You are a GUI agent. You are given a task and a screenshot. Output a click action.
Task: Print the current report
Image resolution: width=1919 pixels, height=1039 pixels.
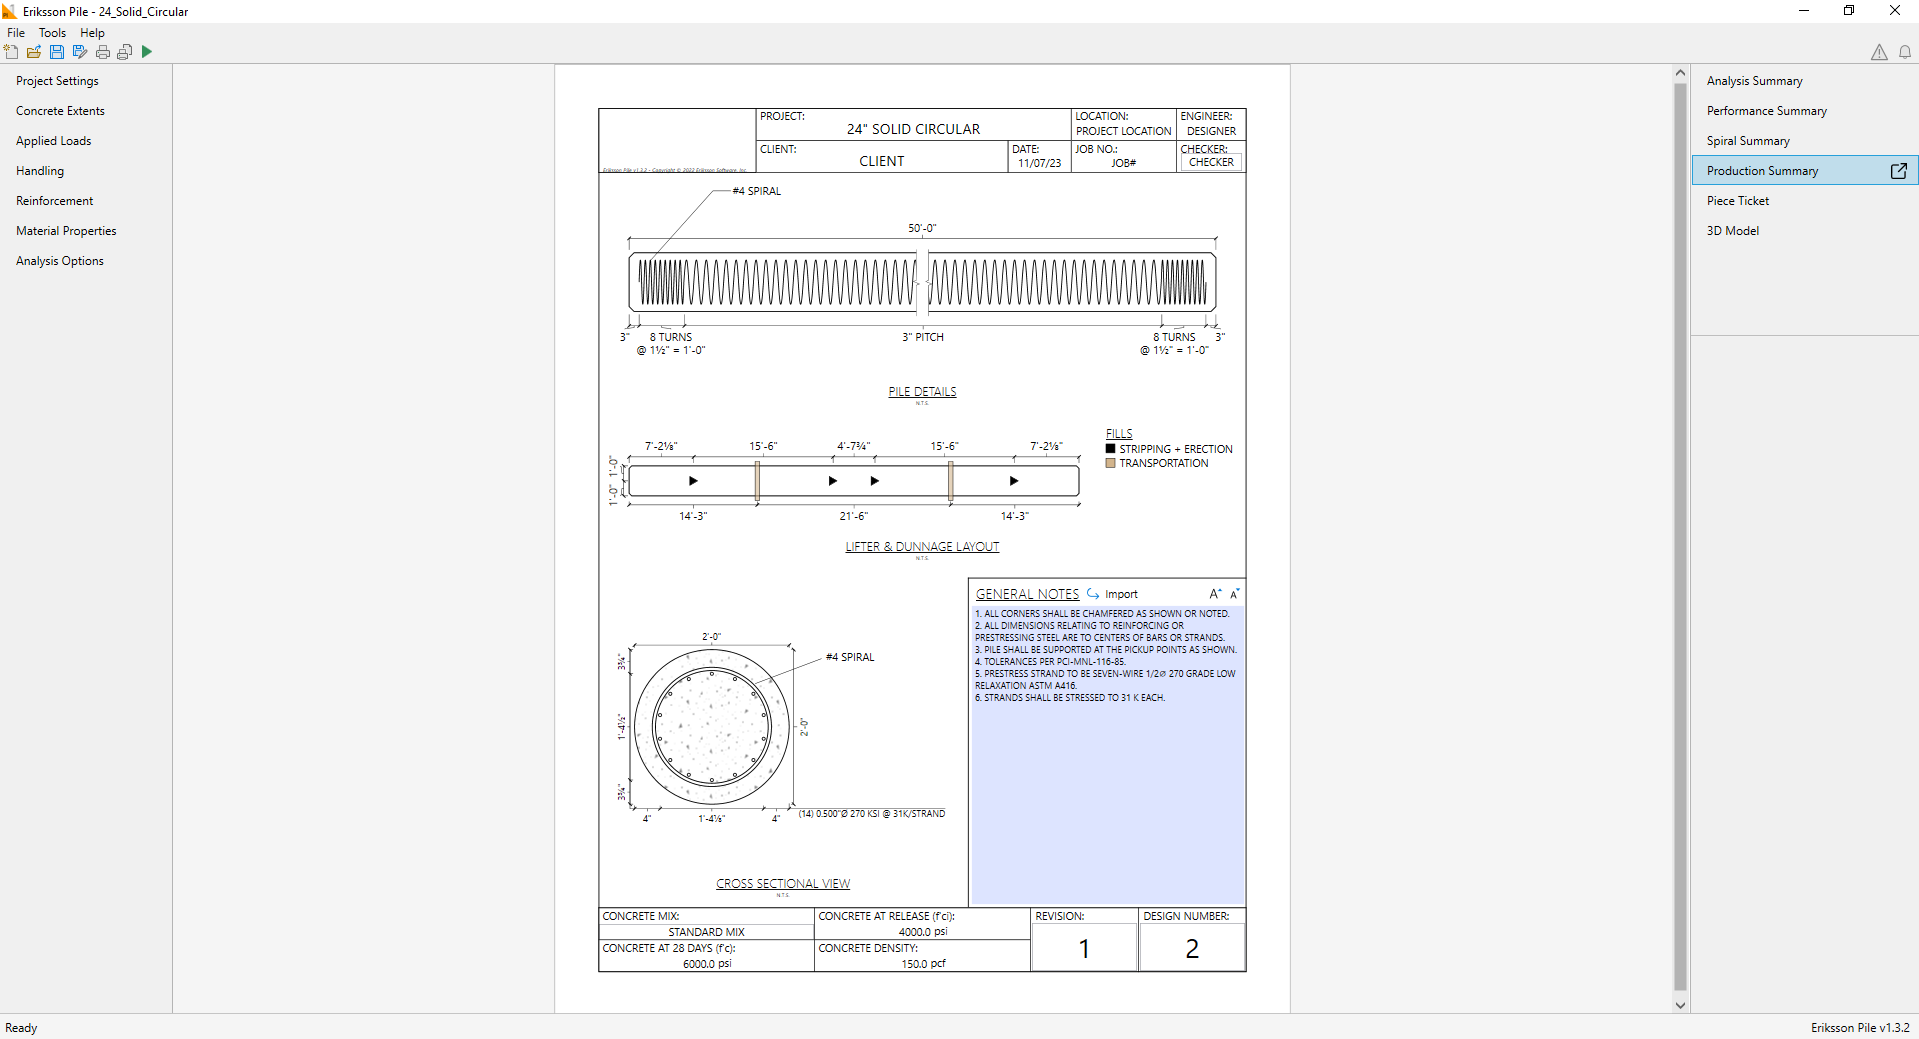pos(102,52)
